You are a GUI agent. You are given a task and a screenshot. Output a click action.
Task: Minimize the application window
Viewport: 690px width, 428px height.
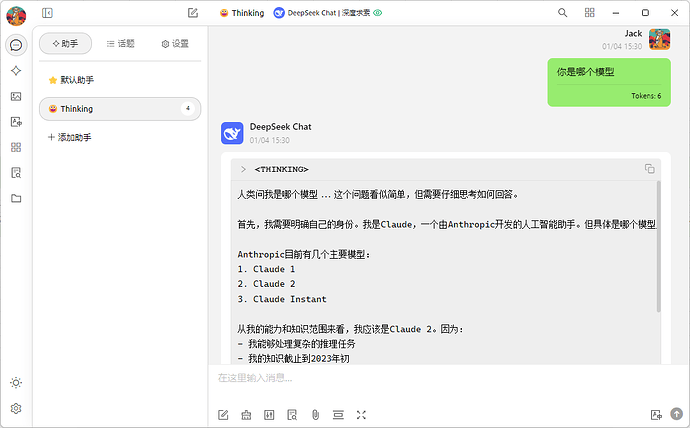pyautogui.click(x=616, y=13)
